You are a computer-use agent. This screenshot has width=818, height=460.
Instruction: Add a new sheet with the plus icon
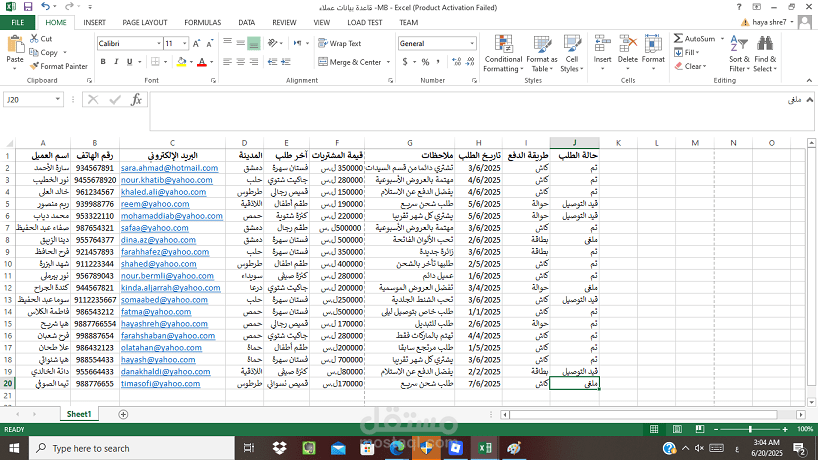pos(123,414)
